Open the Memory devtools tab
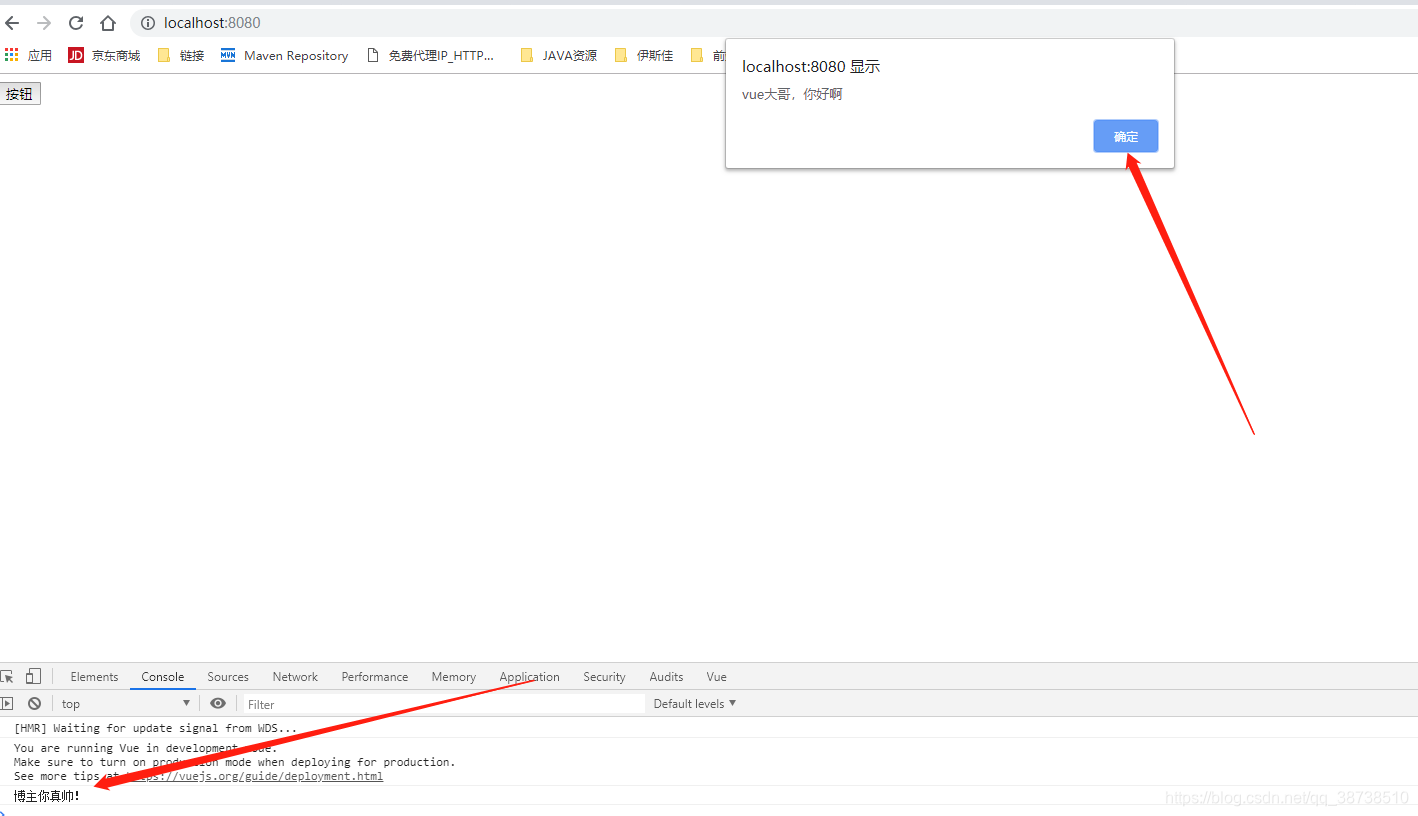Image resolution: width=1418 pixels, height=816 pixels. pos(454,677)
